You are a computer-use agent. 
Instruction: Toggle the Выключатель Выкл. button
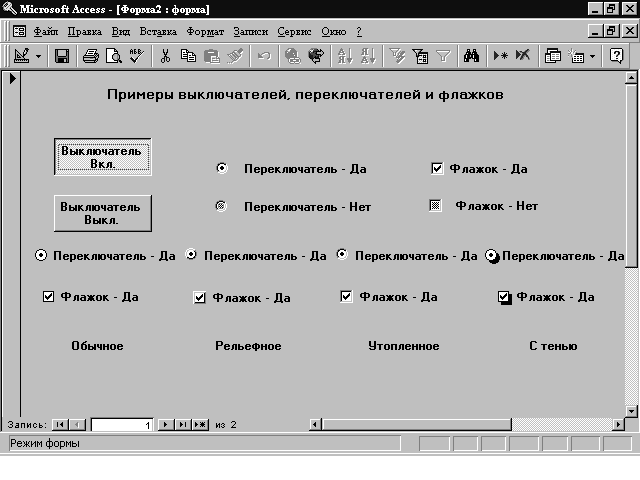click(x=103, y=213)
